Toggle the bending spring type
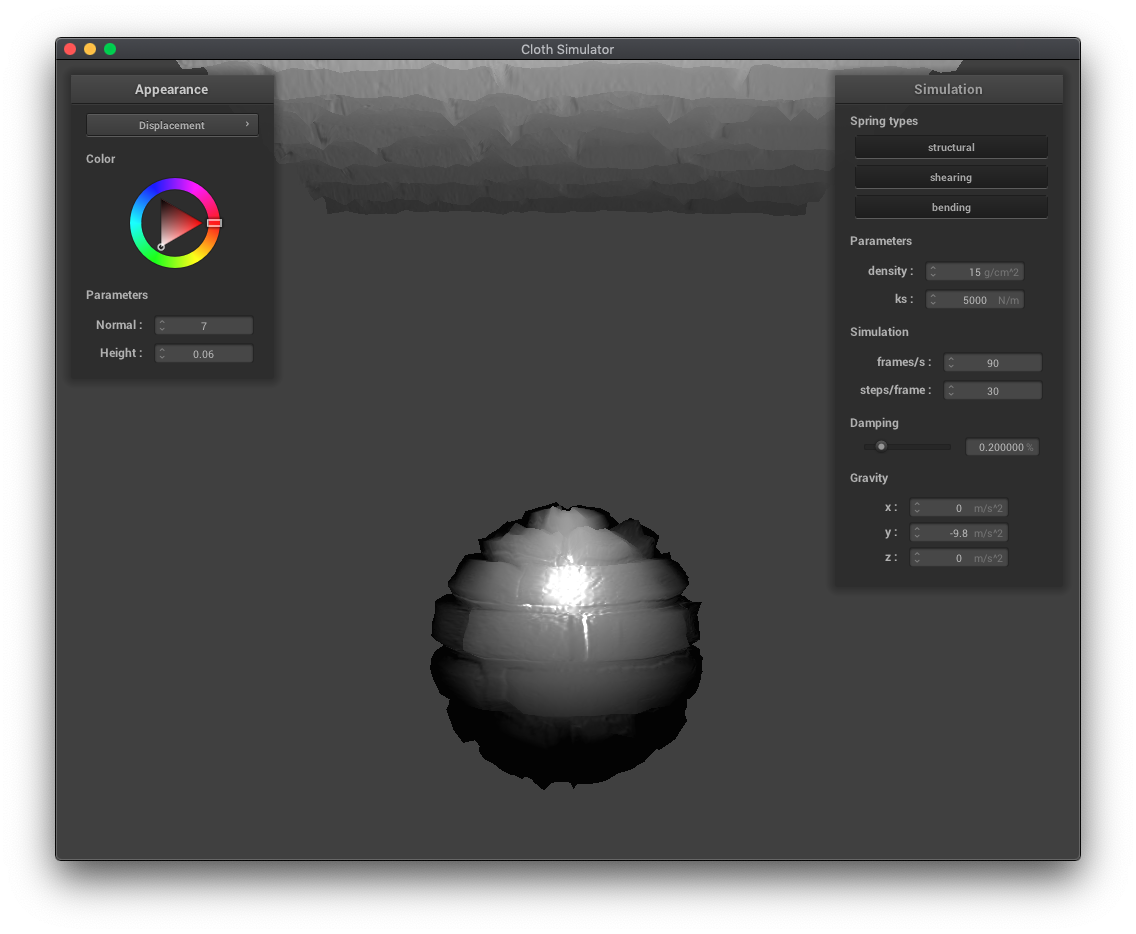 (x=951, y=207)
